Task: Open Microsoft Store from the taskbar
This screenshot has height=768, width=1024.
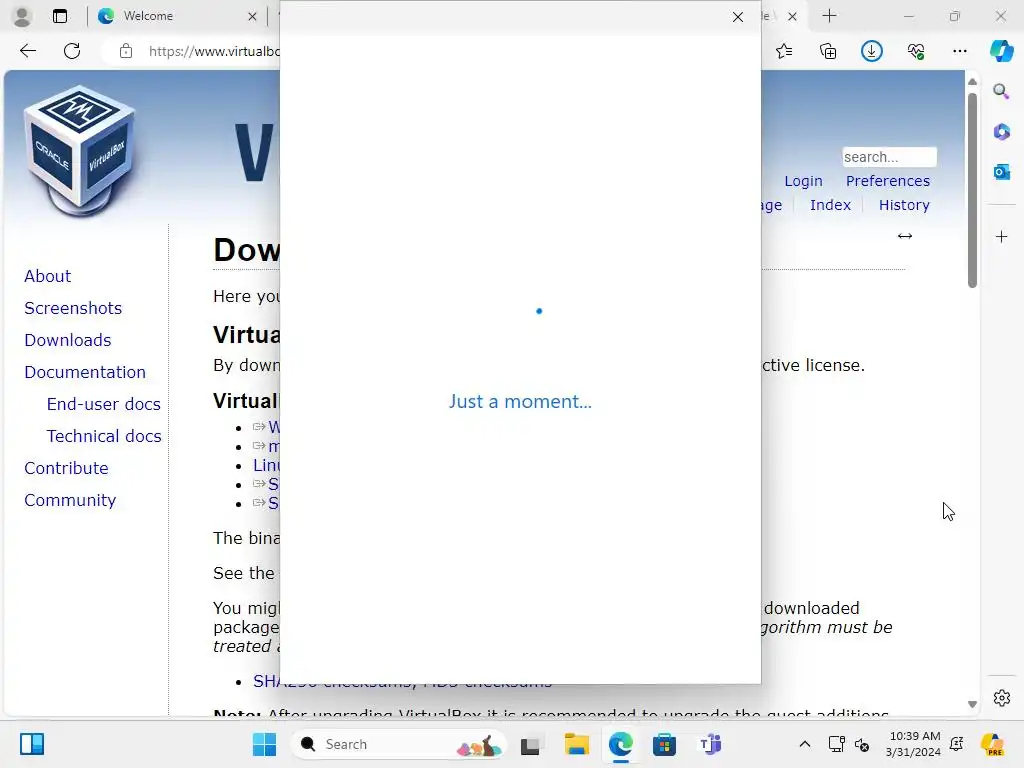Action: [x=664, y=744]
